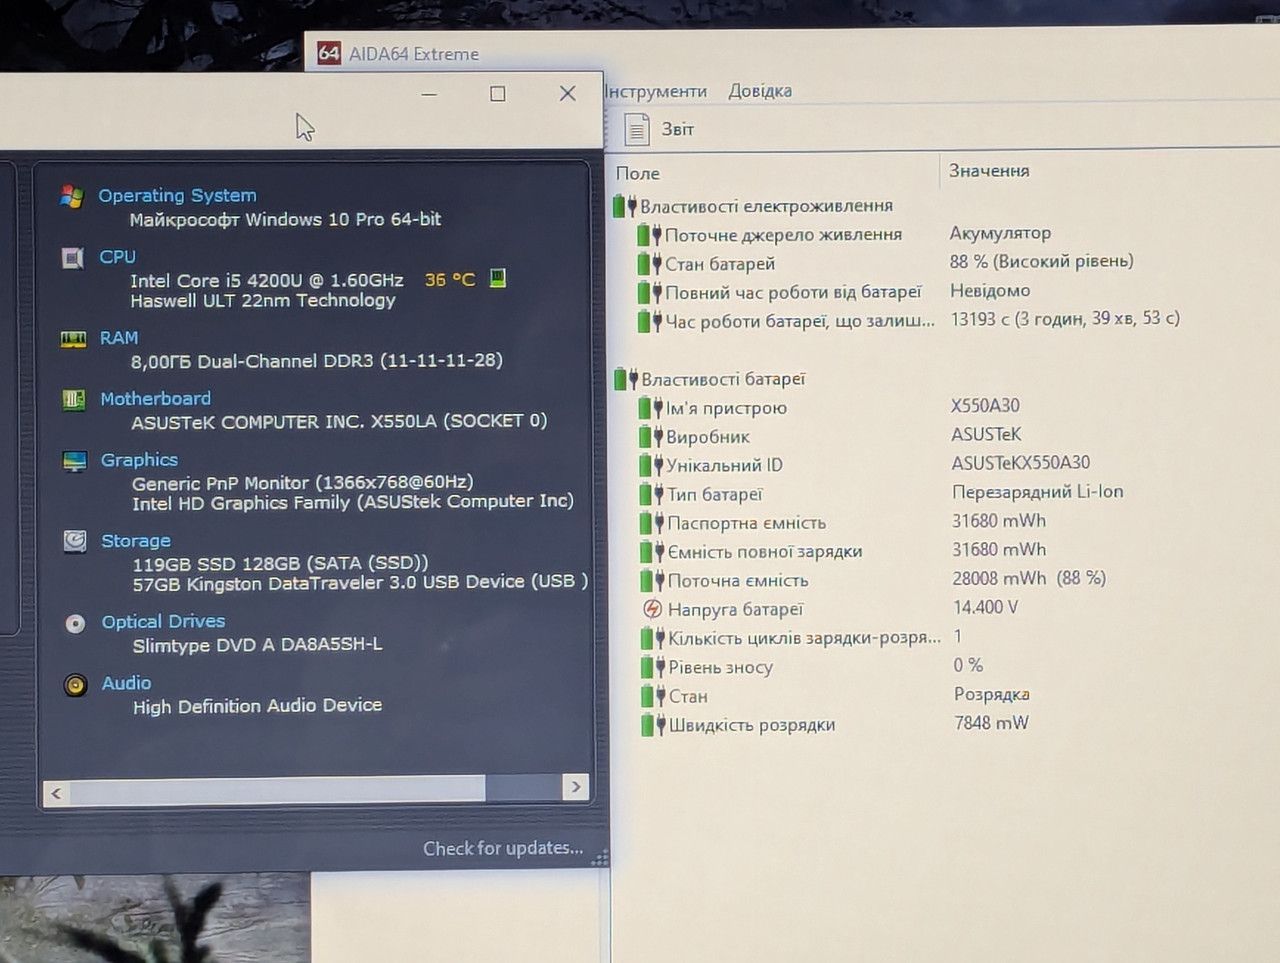The width and height of the screenshot is (1280, 963).
Task: Open the Operating System section
Action: click(177, 196)
